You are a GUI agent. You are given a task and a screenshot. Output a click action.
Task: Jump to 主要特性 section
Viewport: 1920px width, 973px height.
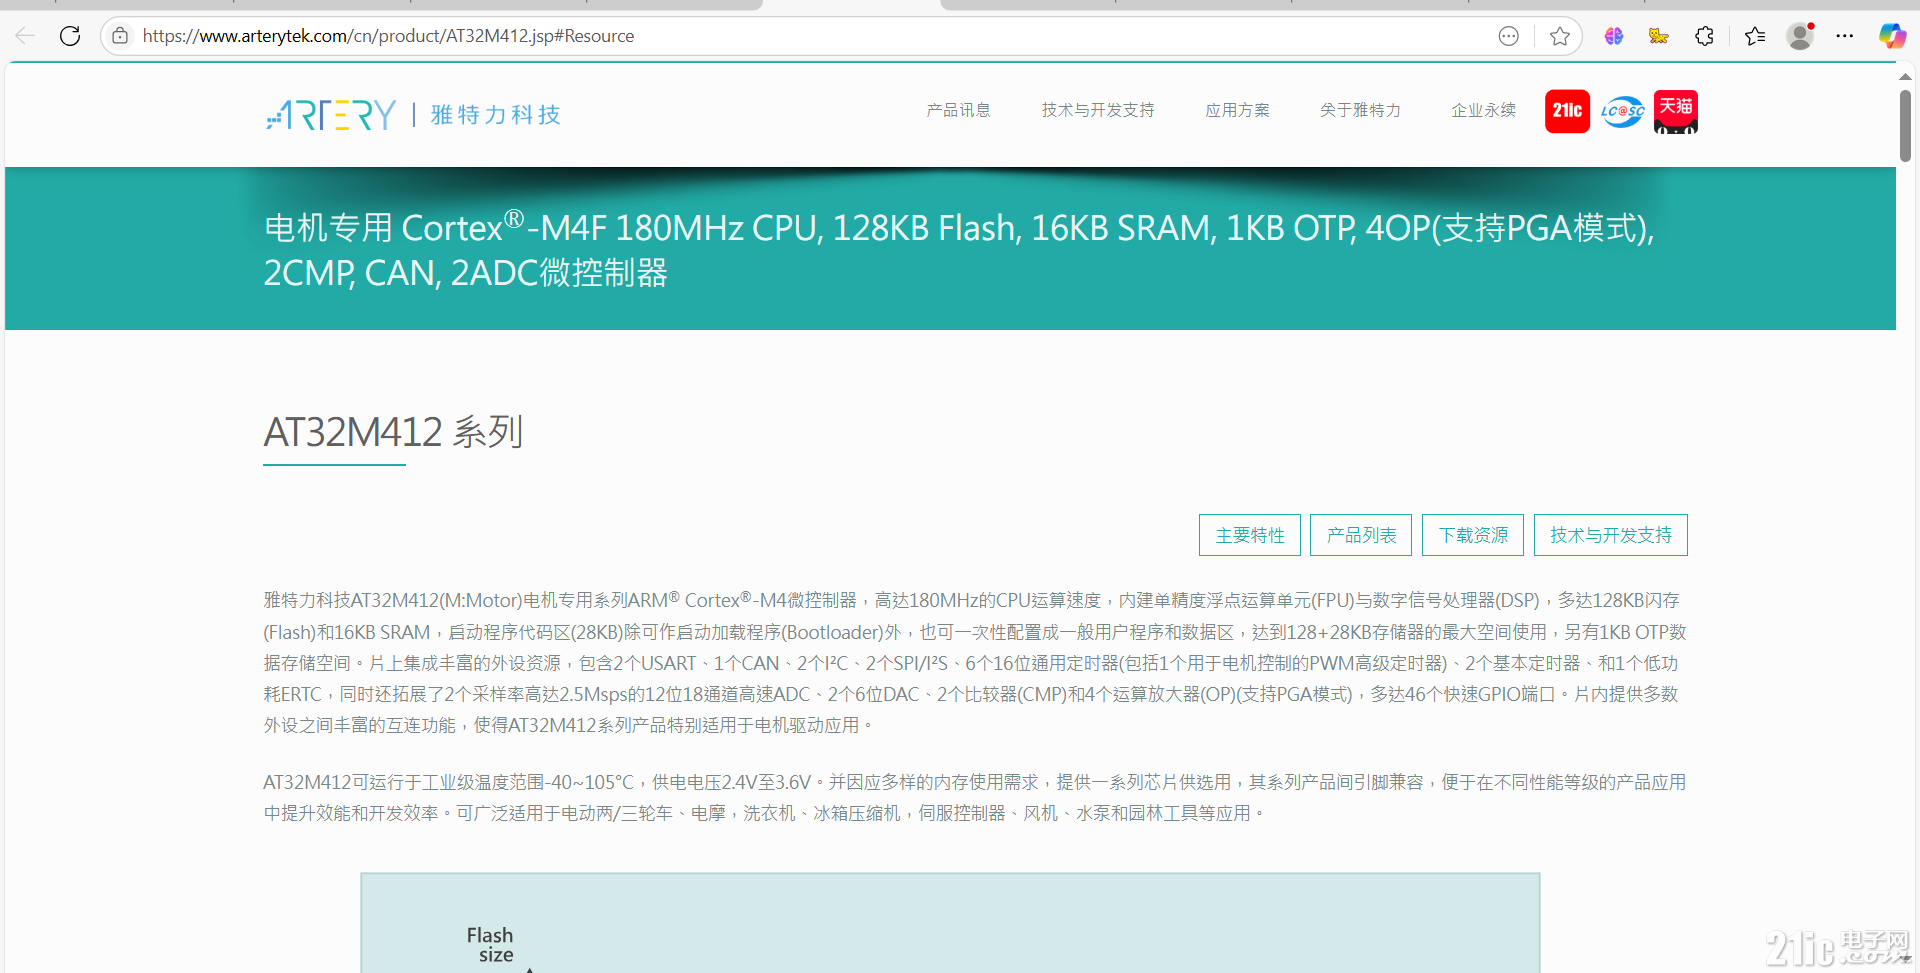pos(1250,535)
